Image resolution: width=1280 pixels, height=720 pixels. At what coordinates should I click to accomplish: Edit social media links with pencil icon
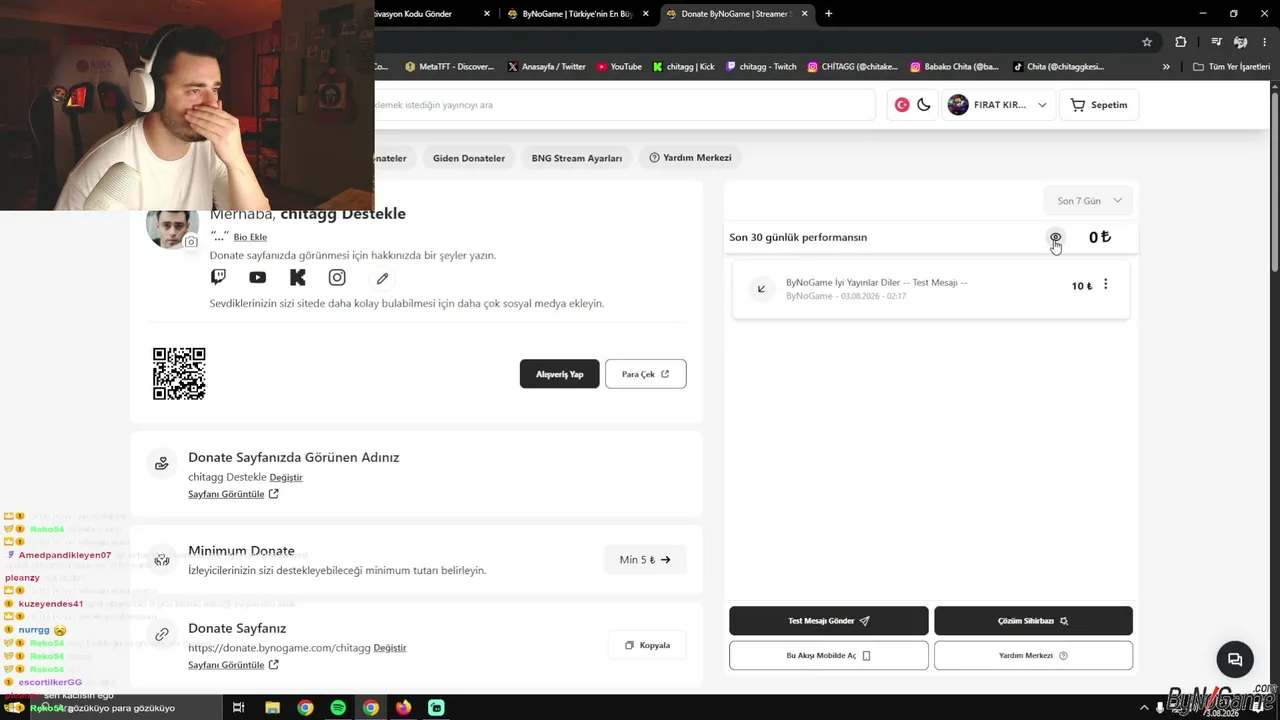point(382,278)
